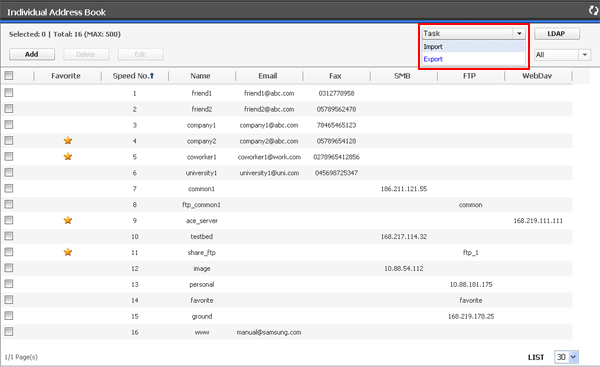Image resolution: width=600 pixels, height=367 pixels.
Task: Sort by Fax column header
Action: [x=335, y=76]
